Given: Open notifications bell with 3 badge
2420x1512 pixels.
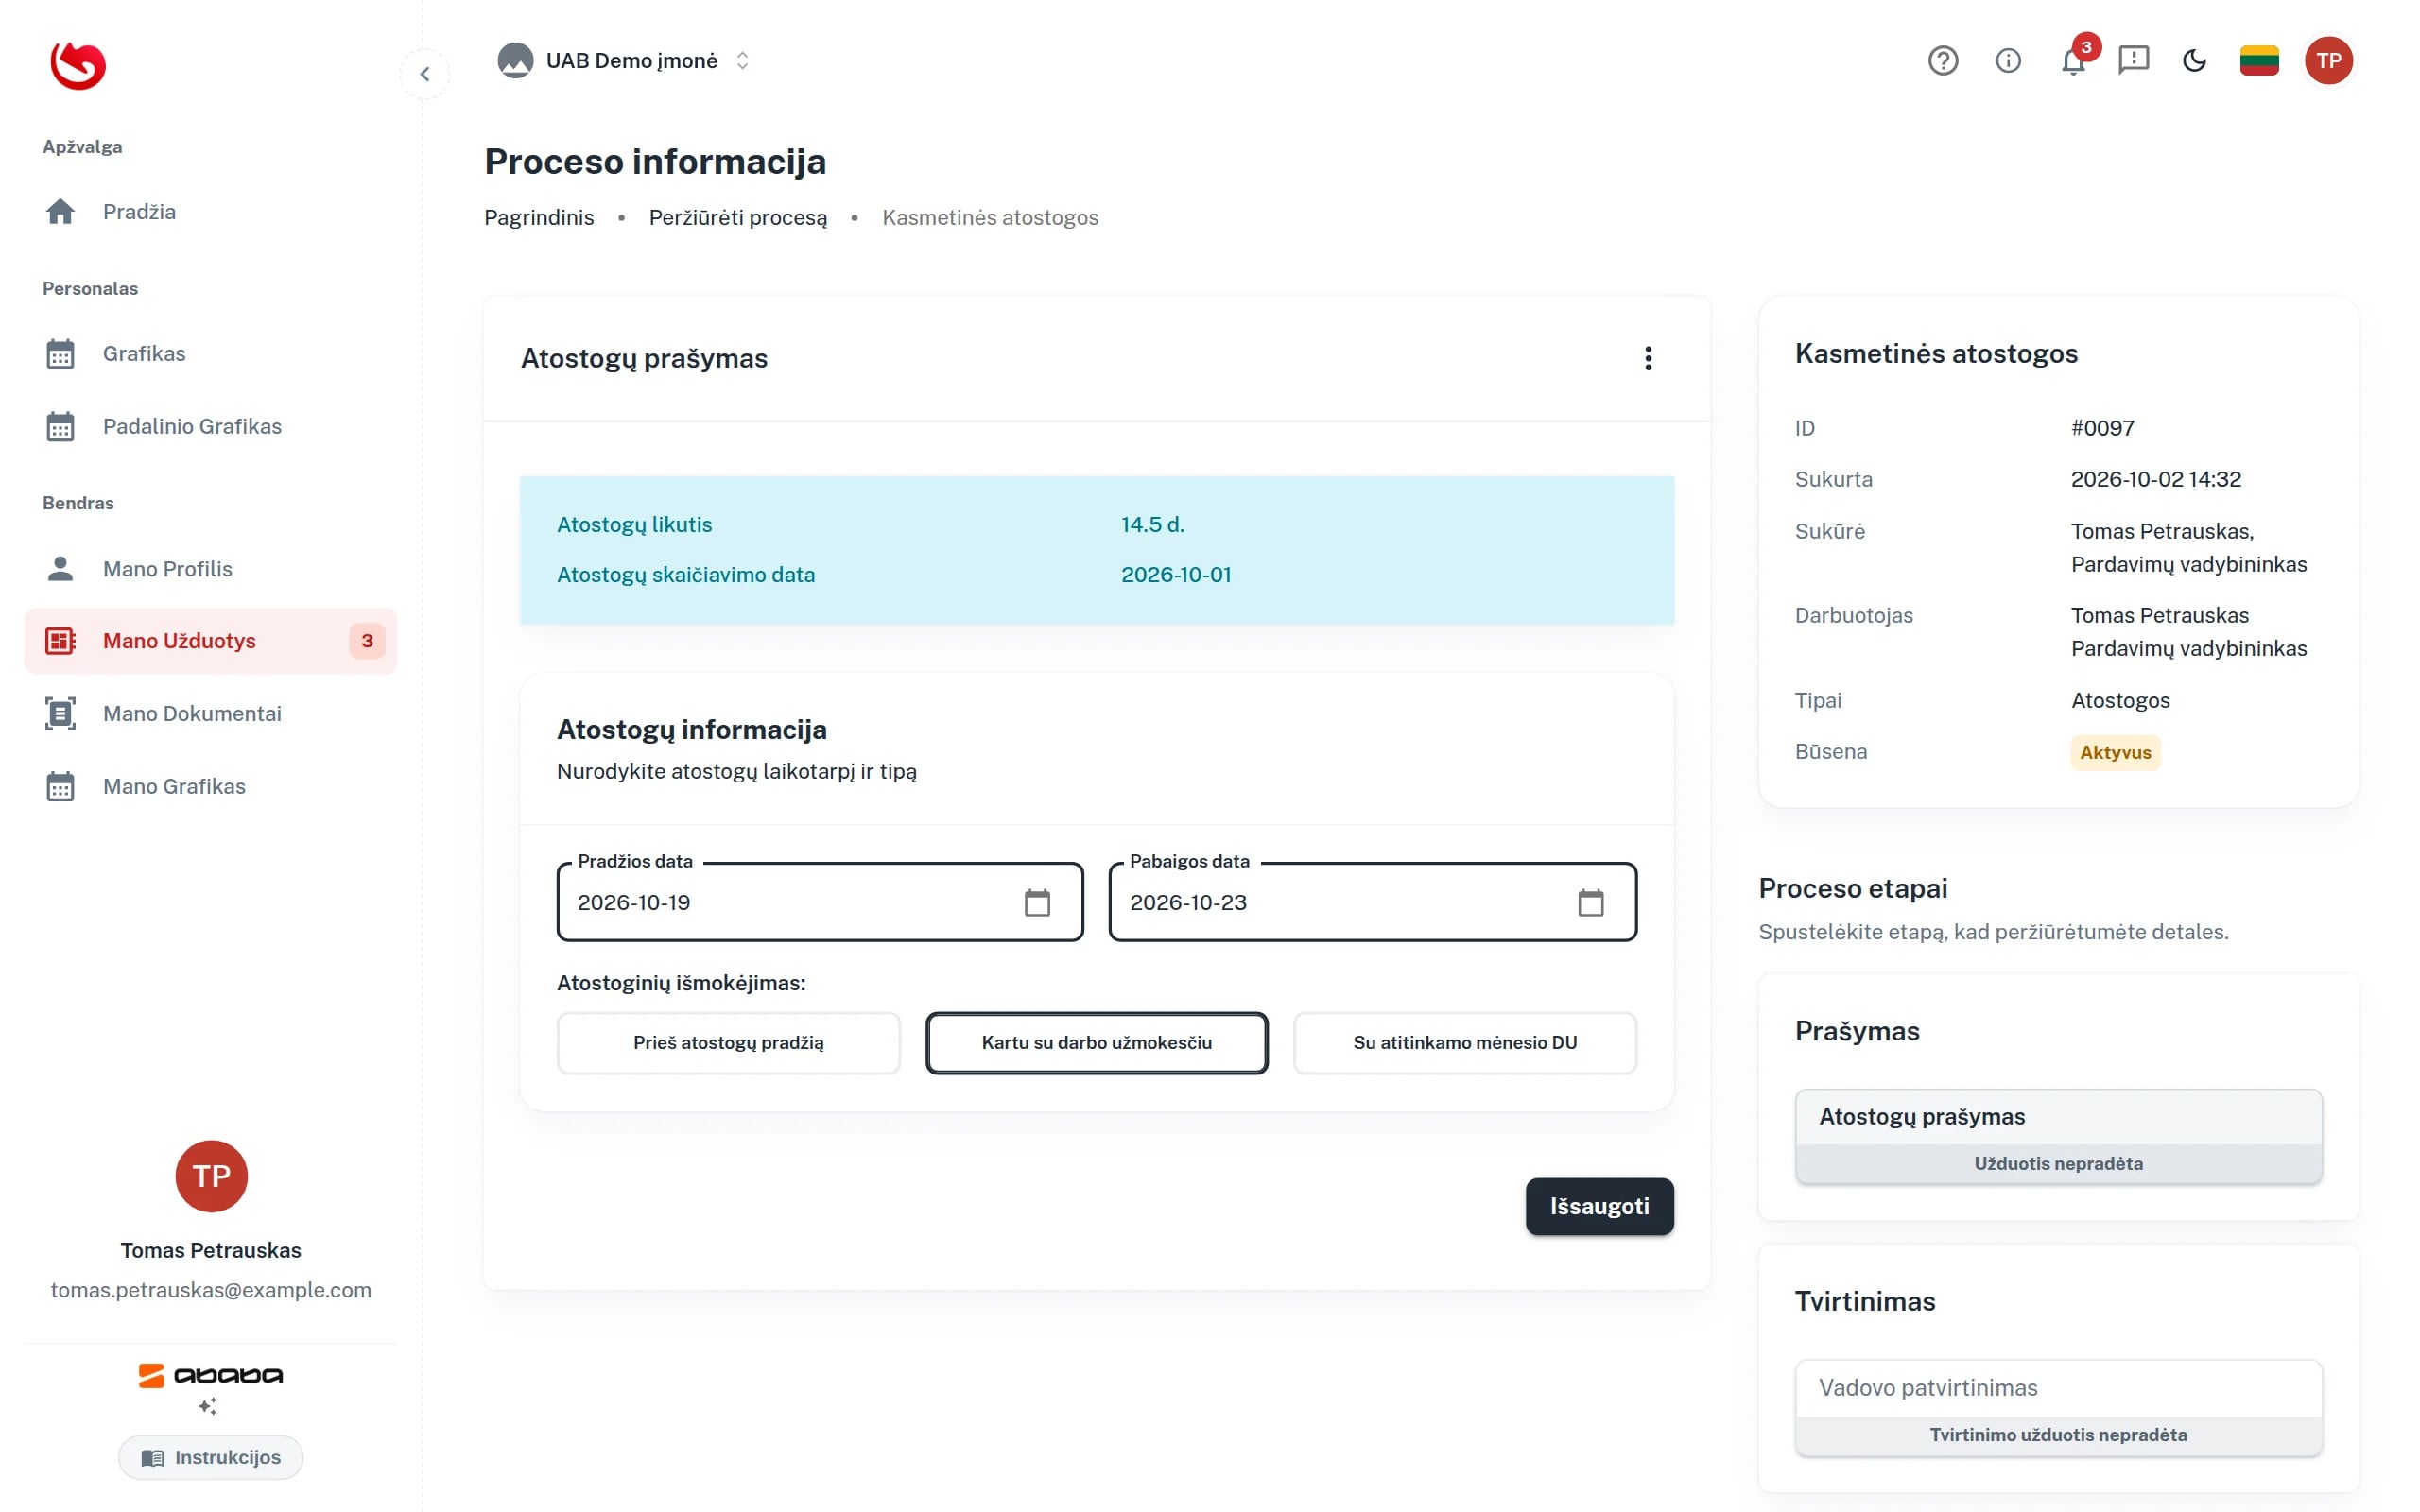Looking at the screenshot, I should pos(2074,61).
